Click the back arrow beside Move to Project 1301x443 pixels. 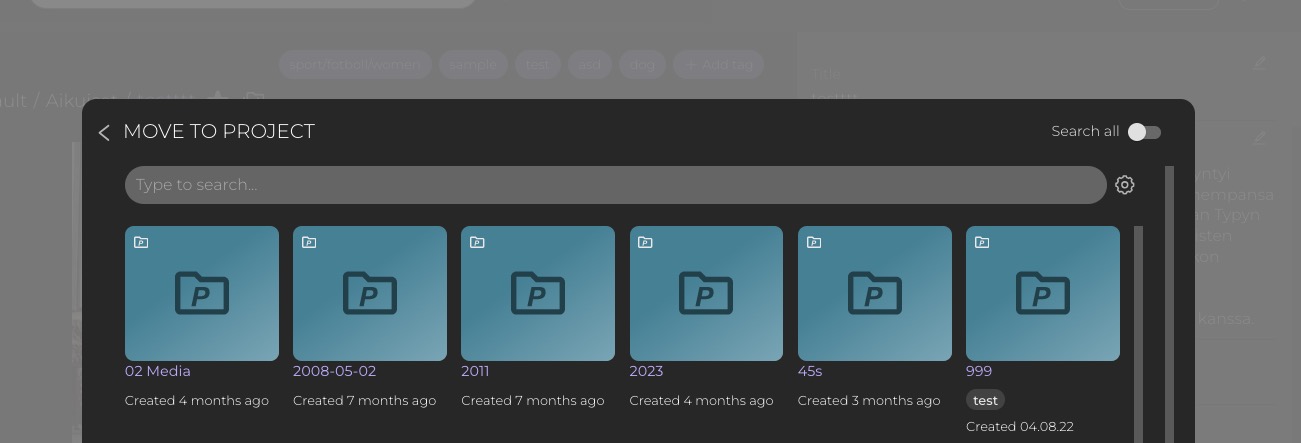[104, 133]
